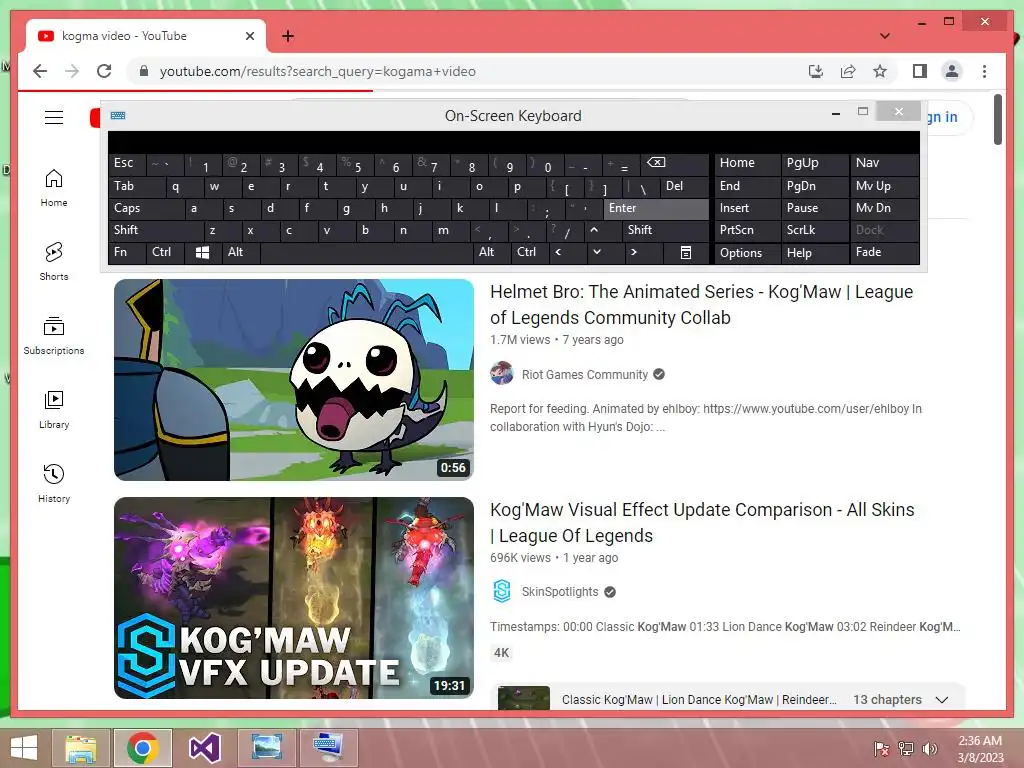This screenshot has height=768, width=1024.
Task: Open History in the YouTube sidebar
Action: coord(54,484)
